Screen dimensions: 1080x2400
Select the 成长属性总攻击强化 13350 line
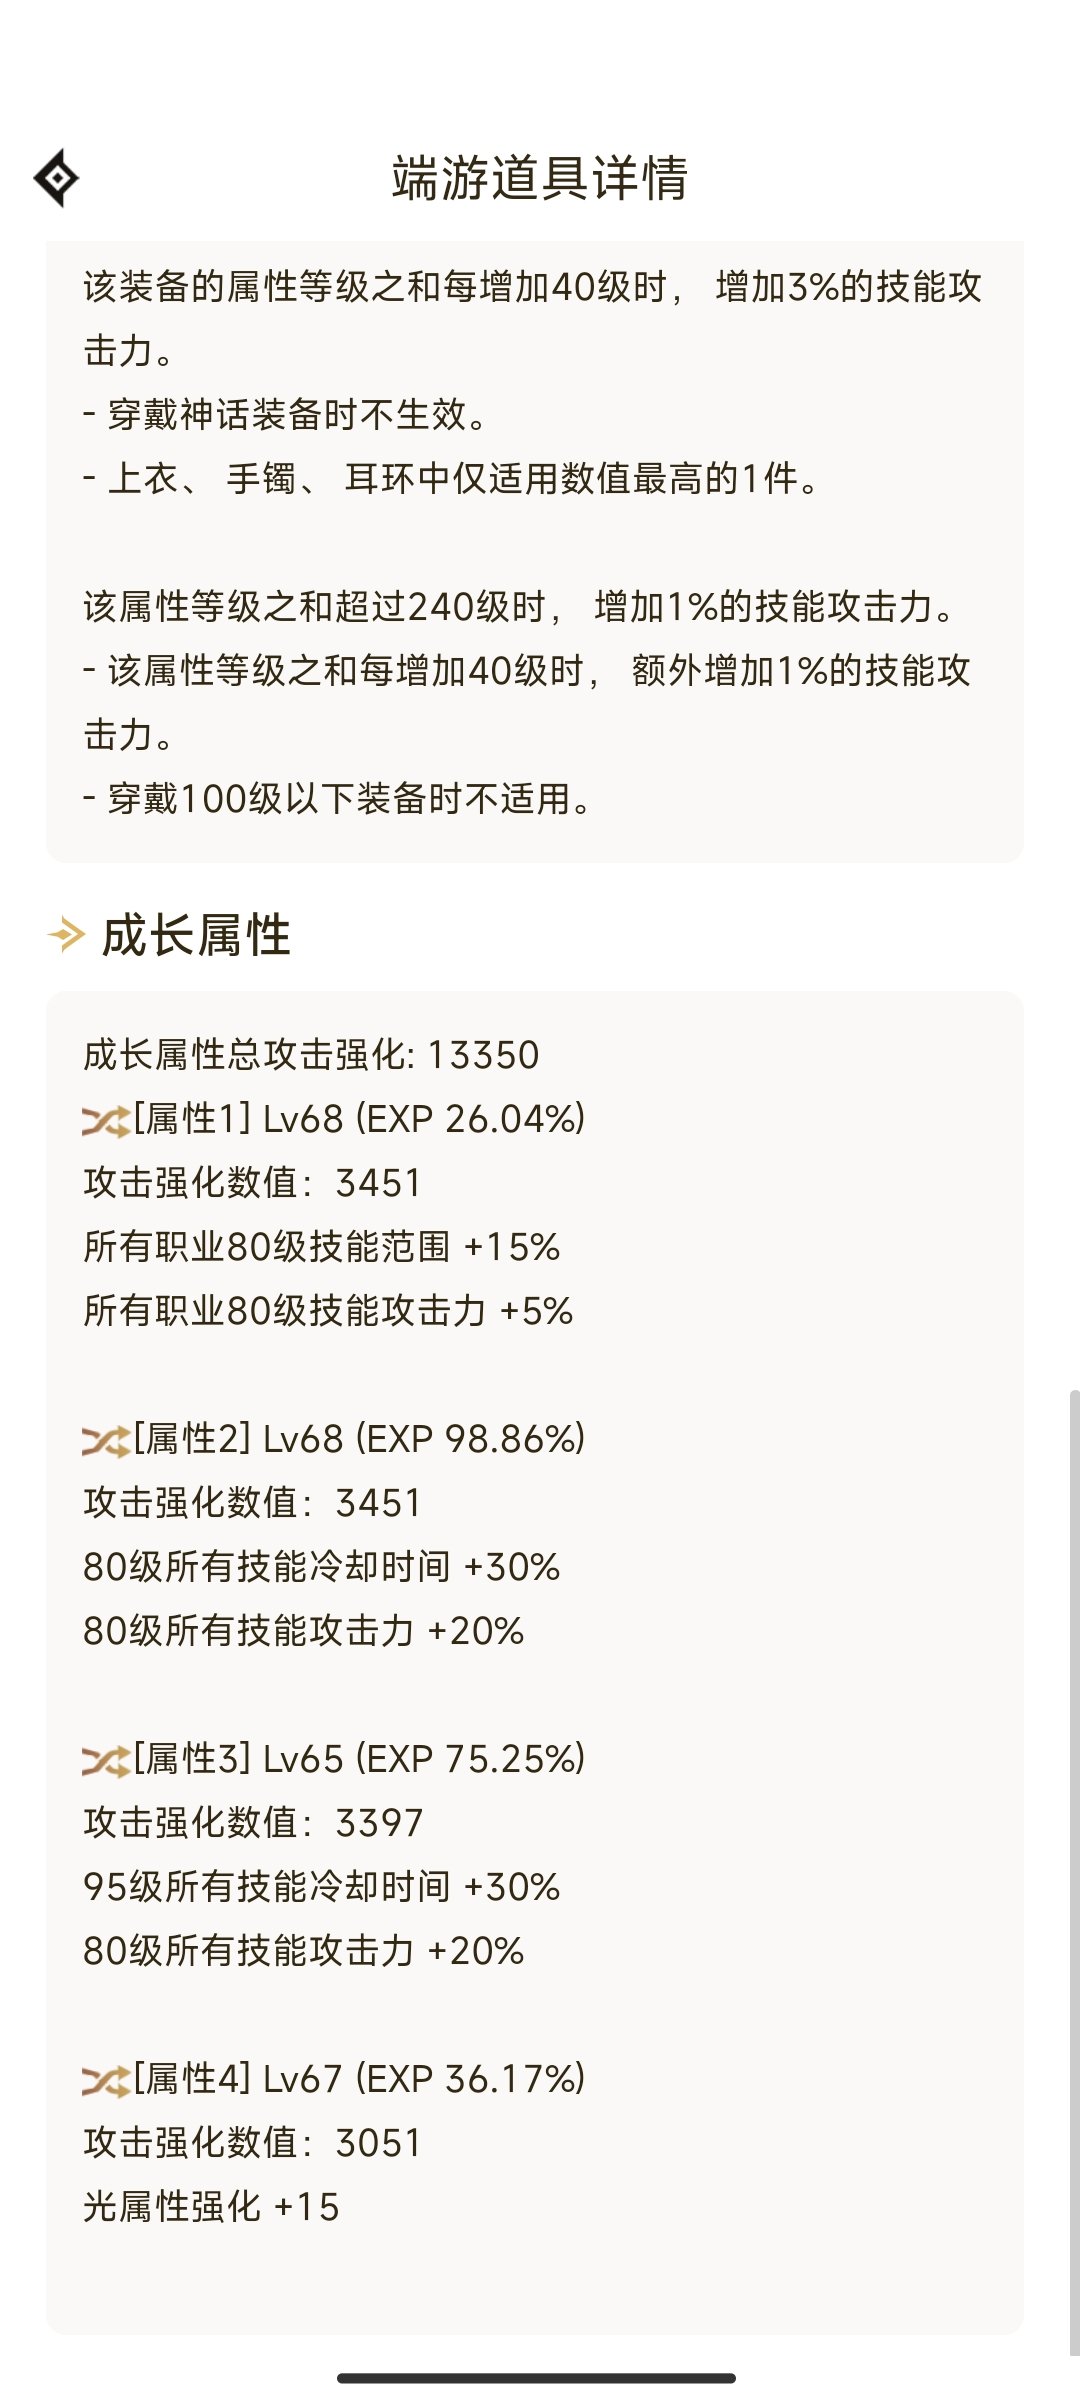click(311, 1055)
